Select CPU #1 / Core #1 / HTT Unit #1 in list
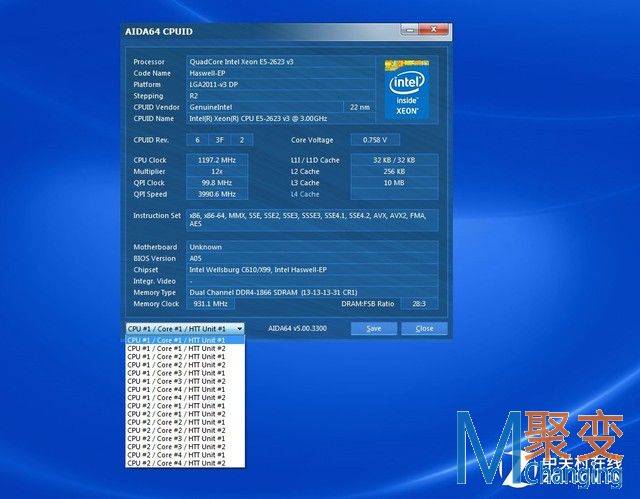Viewport: 640px width, 499px height. [x=185, y=340]
